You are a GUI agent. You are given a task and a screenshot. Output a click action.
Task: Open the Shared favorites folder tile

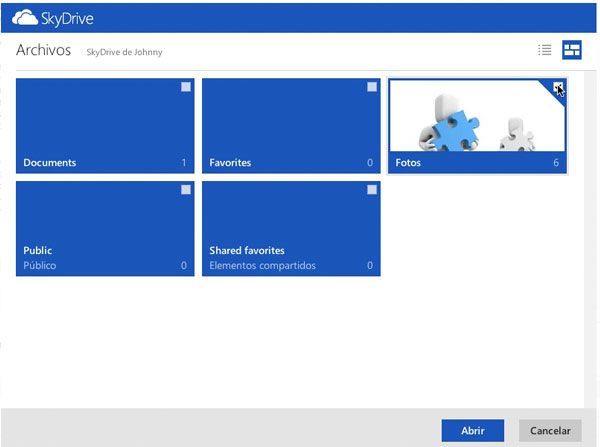pos(291,228)
